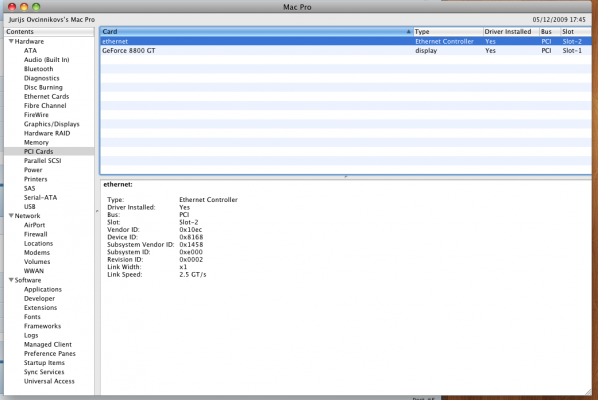Select Firewall under Network

(35, 234)
